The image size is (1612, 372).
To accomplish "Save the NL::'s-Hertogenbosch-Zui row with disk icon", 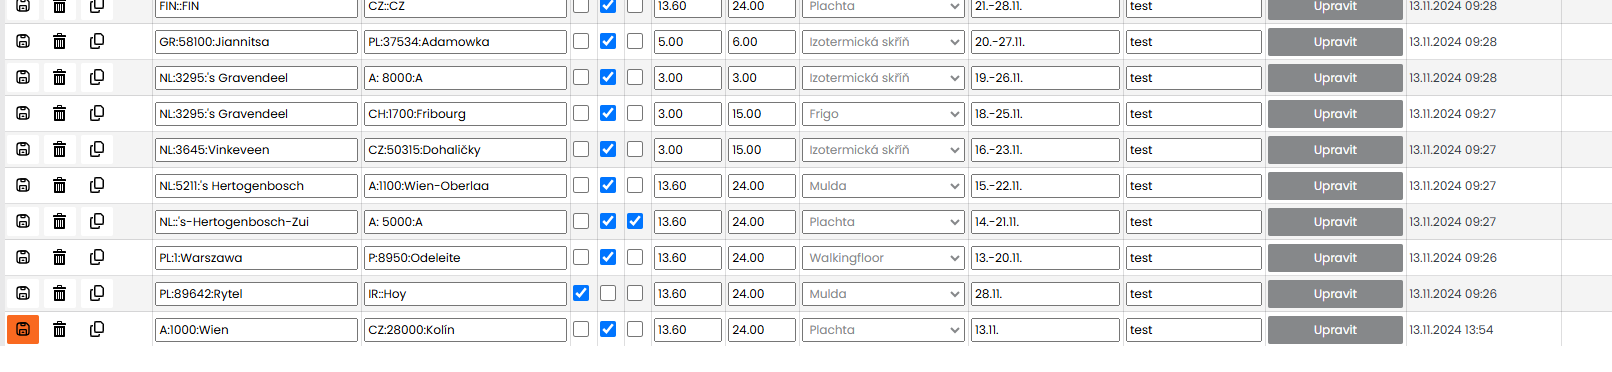I will coord(23,221).
